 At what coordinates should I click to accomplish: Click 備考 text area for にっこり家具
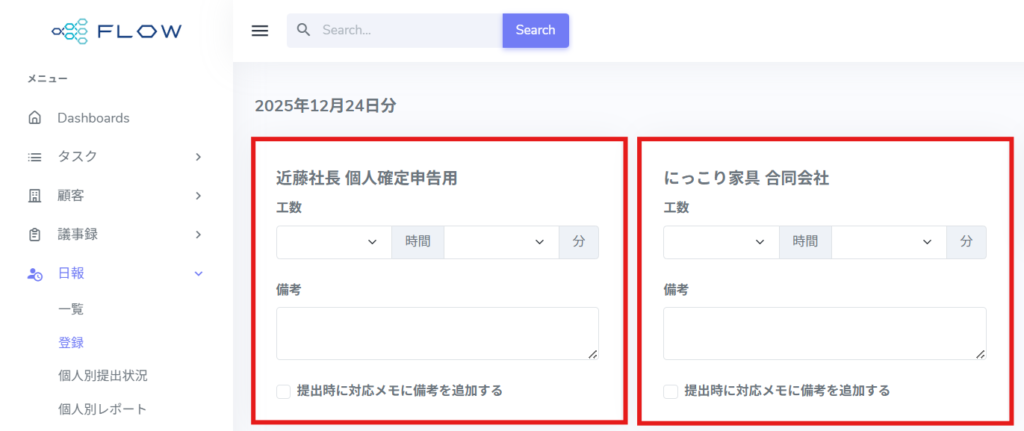click(x=824, y=333)
